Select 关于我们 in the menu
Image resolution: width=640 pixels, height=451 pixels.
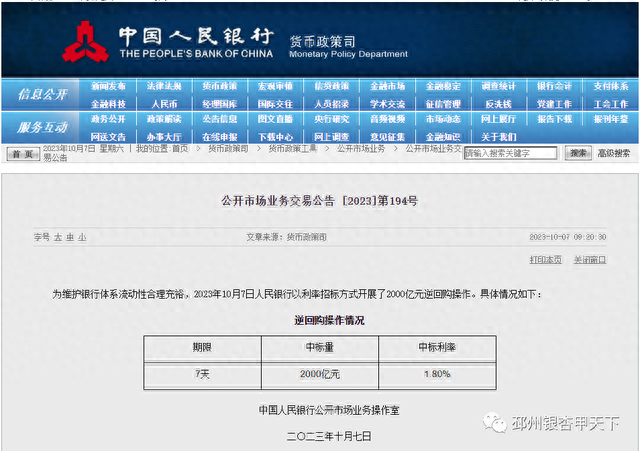(499, 137)
